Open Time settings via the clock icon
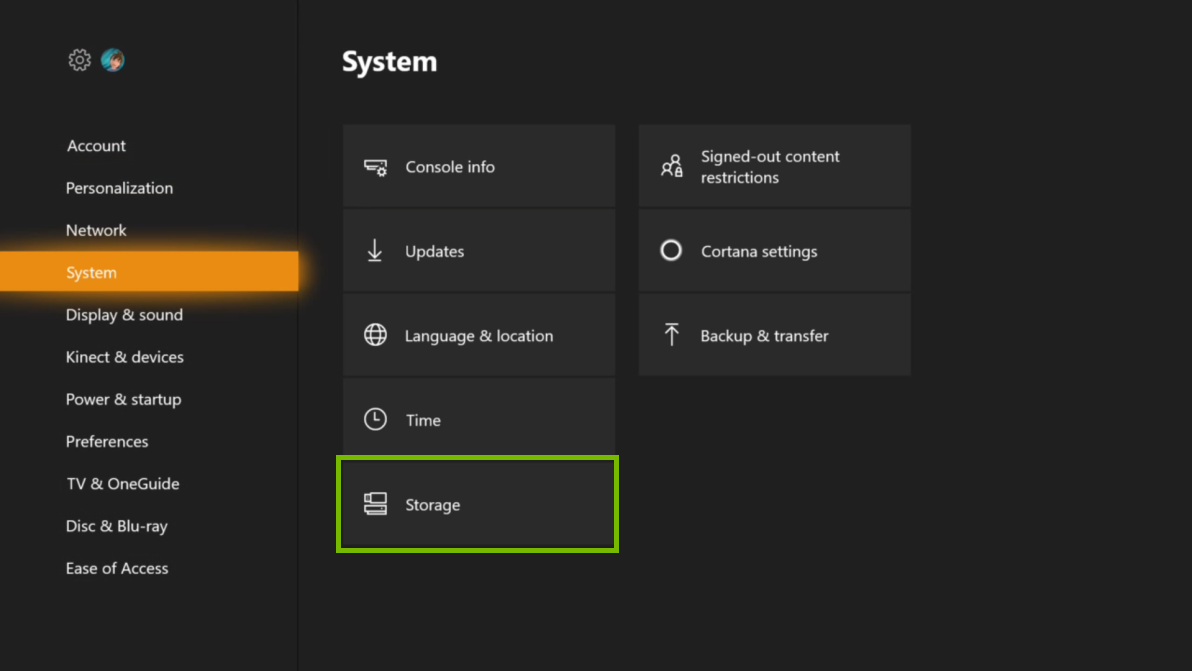Image resolution: width=1192 pixels, height=671 pixels. [374, 420]
